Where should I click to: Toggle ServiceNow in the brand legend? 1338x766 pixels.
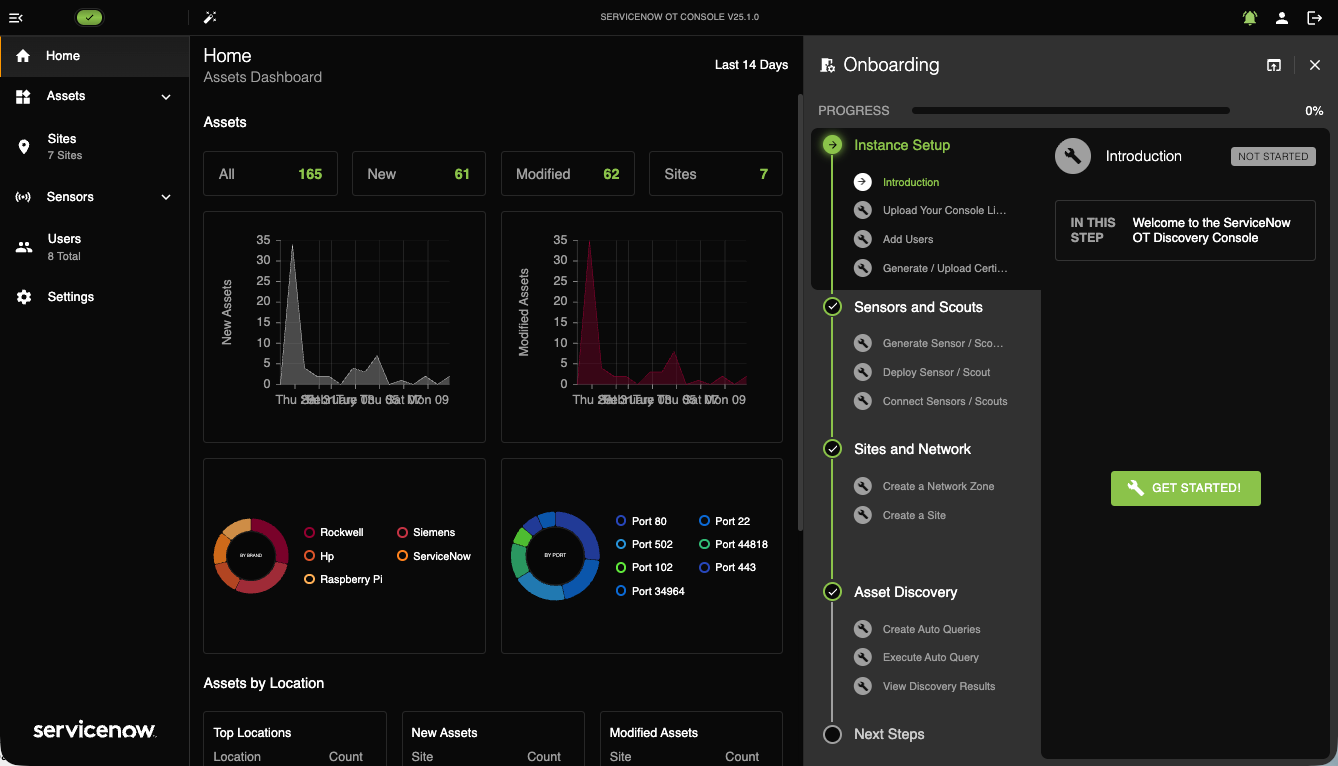434,556
